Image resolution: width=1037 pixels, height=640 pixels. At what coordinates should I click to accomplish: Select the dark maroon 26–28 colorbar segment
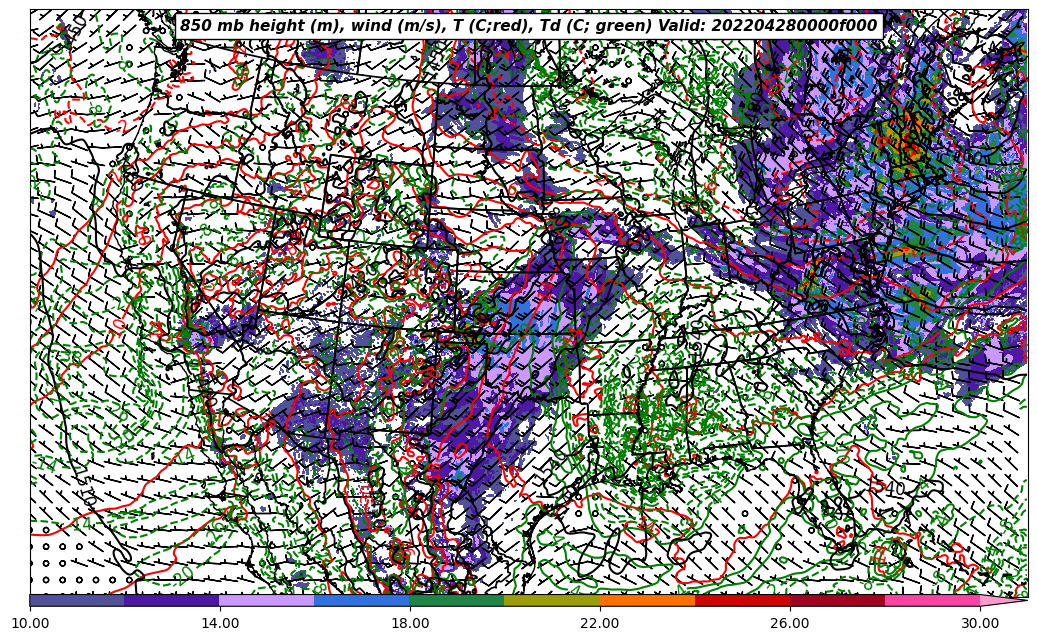point(837,600)
